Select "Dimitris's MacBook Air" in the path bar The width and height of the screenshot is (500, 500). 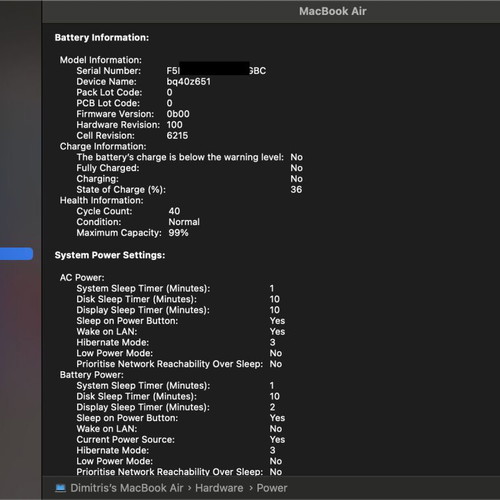127,488
